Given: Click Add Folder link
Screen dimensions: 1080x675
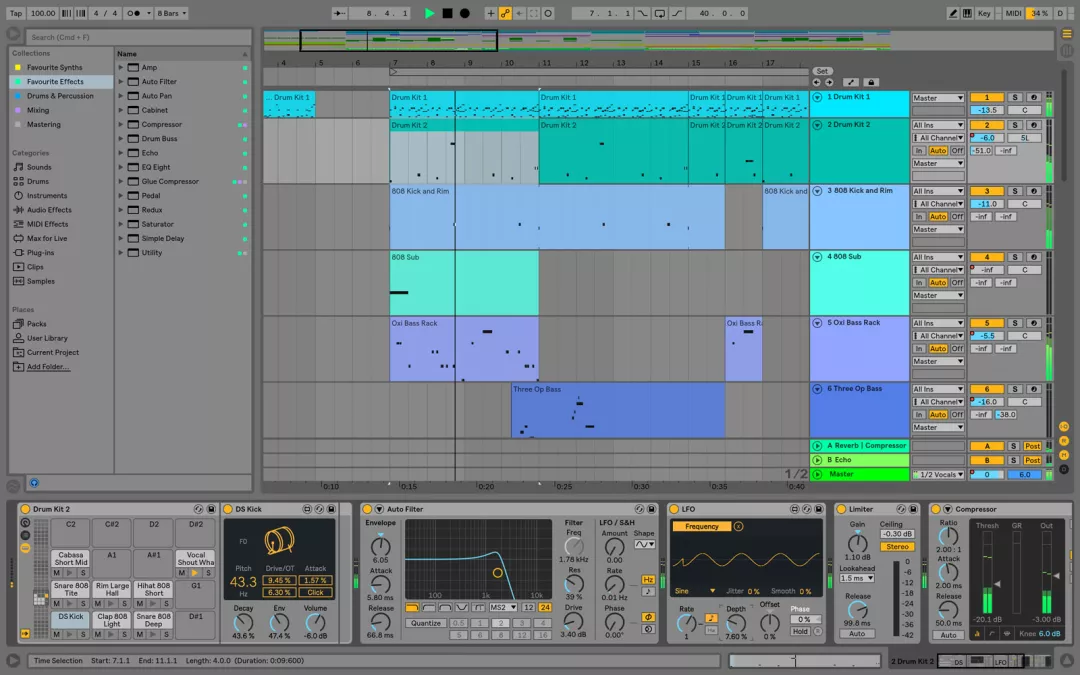Looking at the screenshot, I should (x=48, y=367).
